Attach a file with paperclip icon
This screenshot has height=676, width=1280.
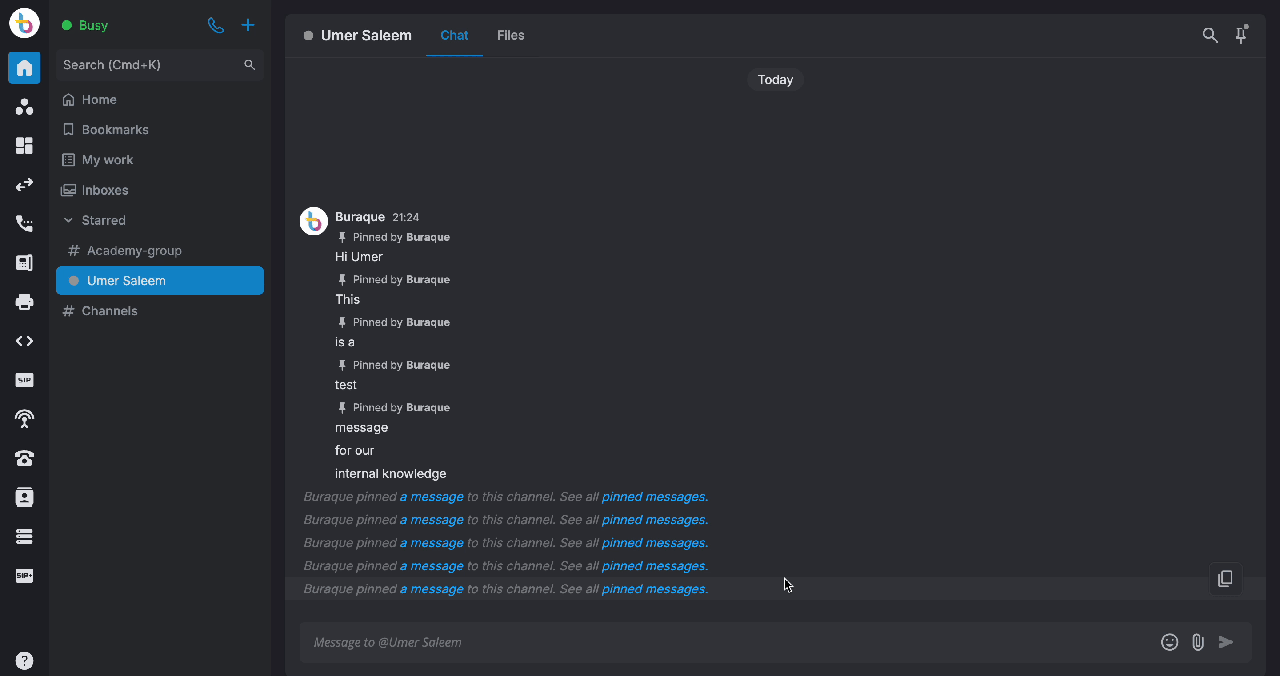coord(1198,642)
